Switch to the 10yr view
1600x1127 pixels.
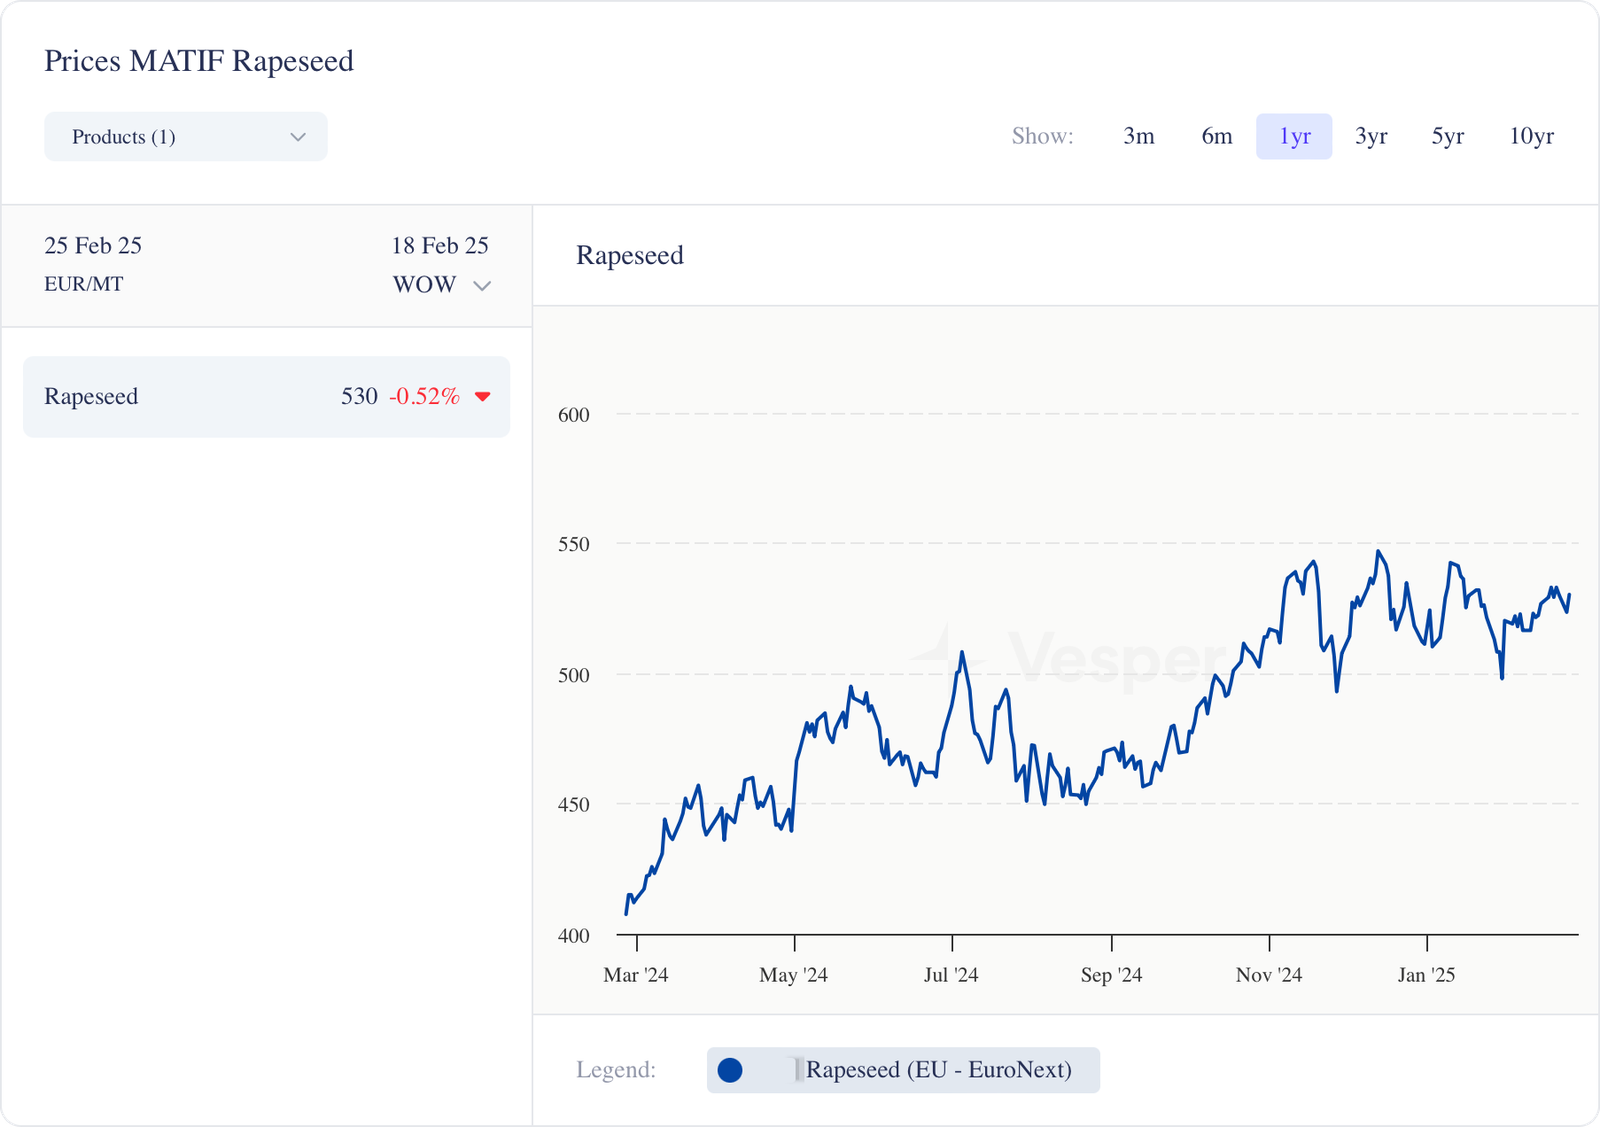(x=1531, y=136)
